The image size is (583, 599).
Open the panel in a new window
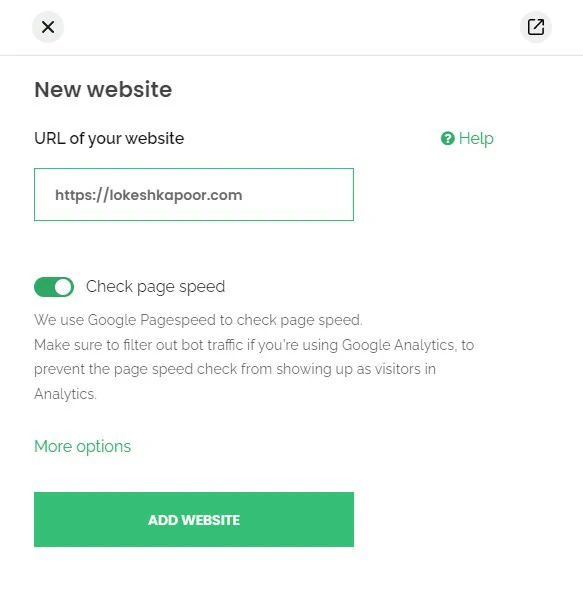[x=536, y=27]
